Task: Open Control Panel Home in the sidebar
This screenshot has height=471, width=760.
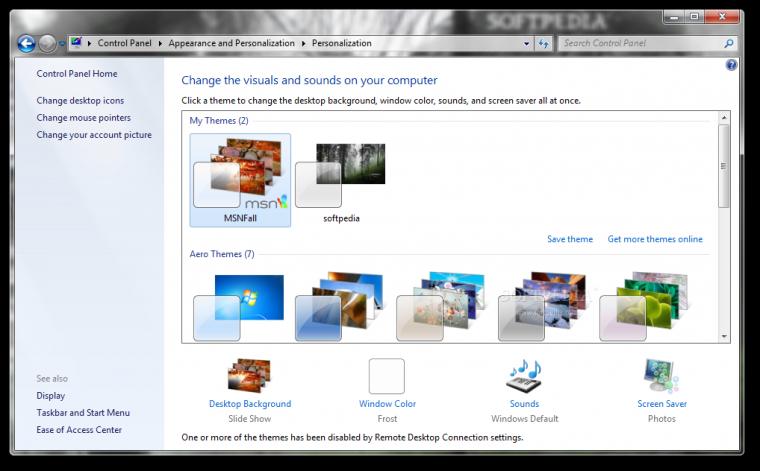Action: coord(77,74)
